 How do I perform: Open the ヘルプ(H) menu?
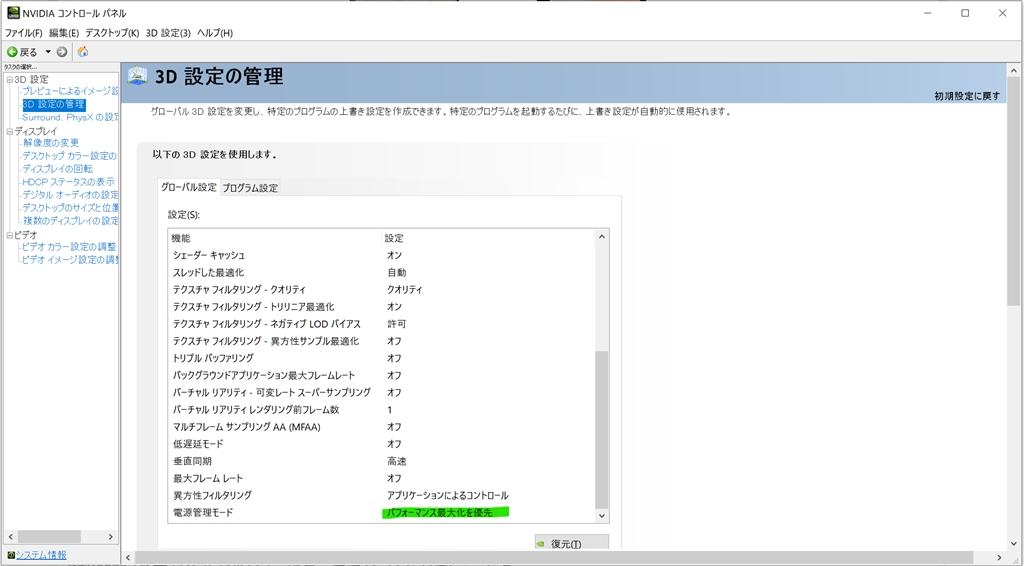pyautogui.click(x=215, y=33)
